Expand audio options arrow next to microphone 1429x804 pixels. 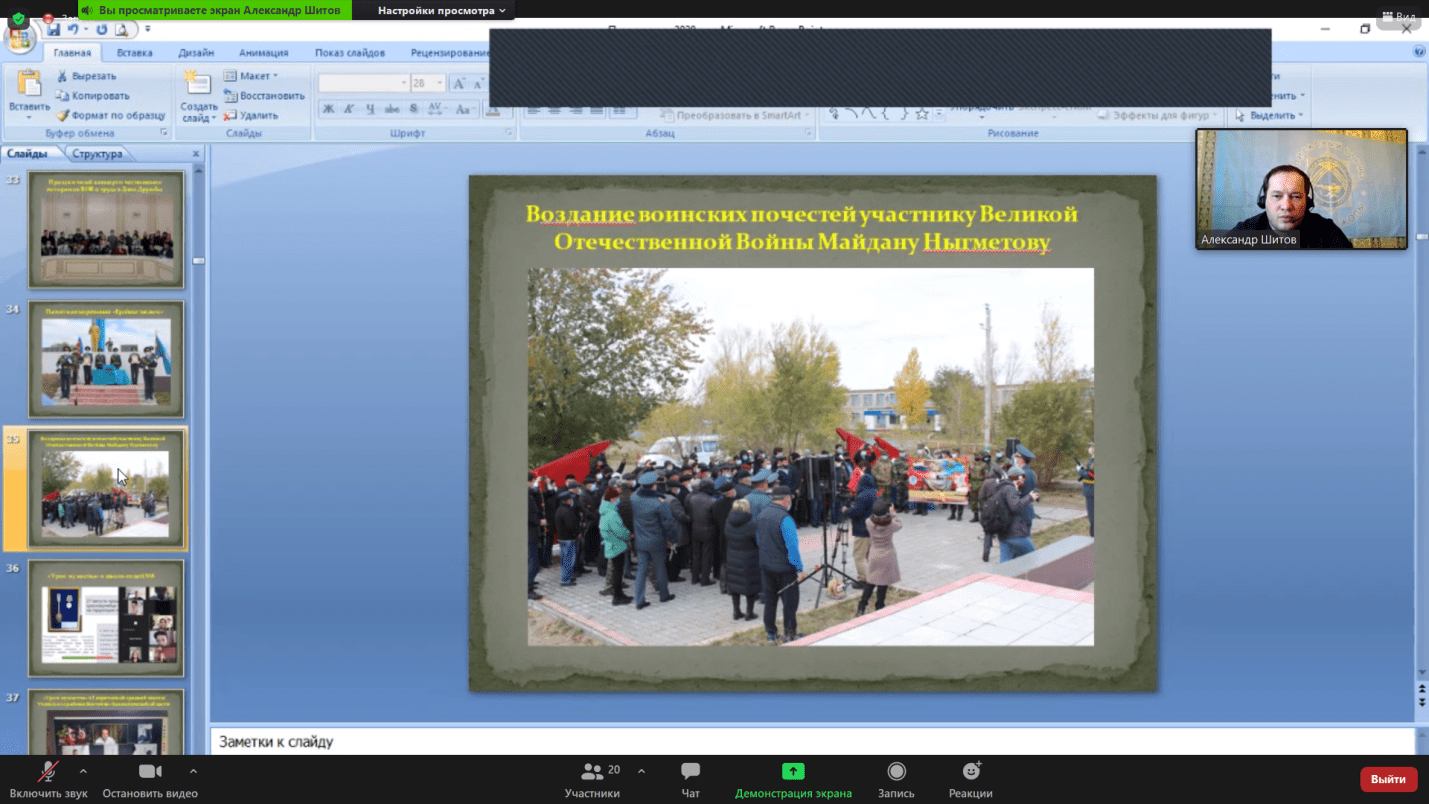(x=83, y=771)
